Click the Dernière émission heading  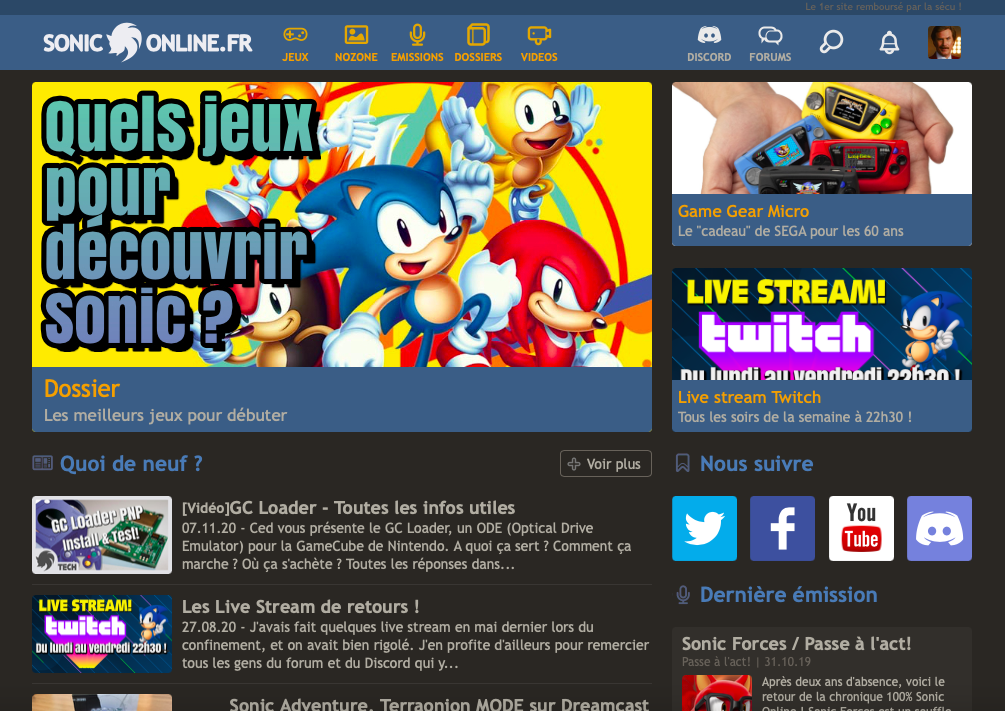pos(788,595)
